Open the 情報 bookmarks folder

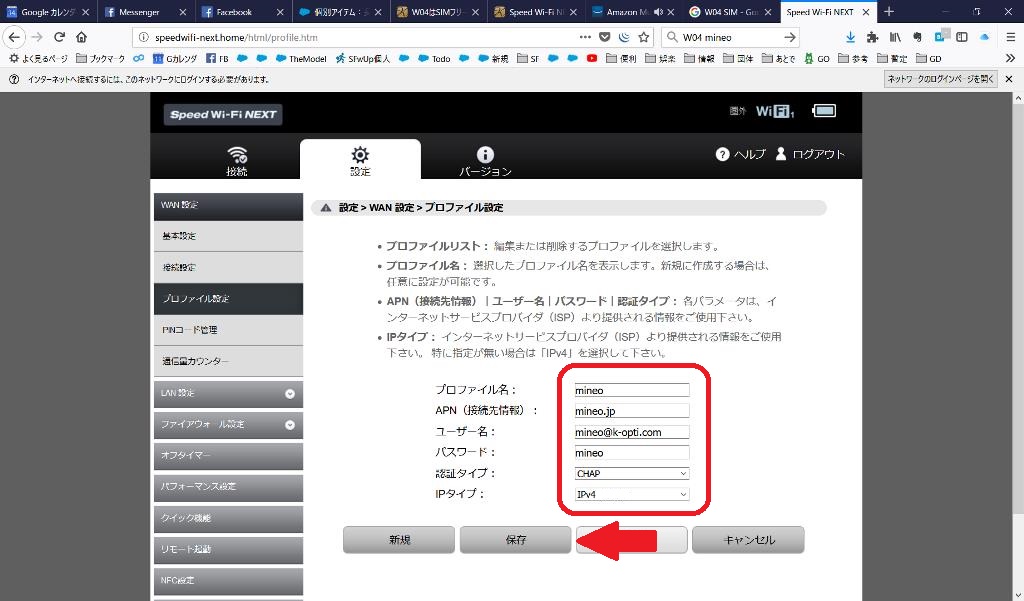point(699,58)
